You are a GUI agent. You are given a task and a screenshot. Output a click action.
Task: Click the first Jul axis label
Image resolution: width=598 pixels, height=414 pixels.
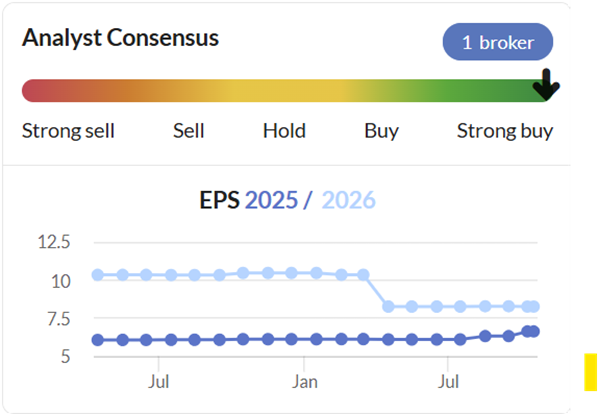(158, 382)
